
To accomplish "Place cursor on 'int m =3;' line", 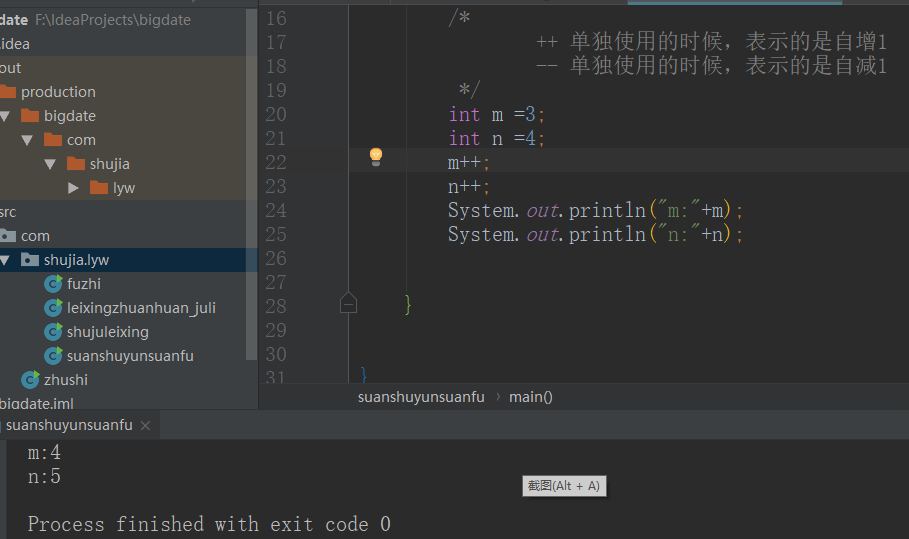I will point(497,115).
